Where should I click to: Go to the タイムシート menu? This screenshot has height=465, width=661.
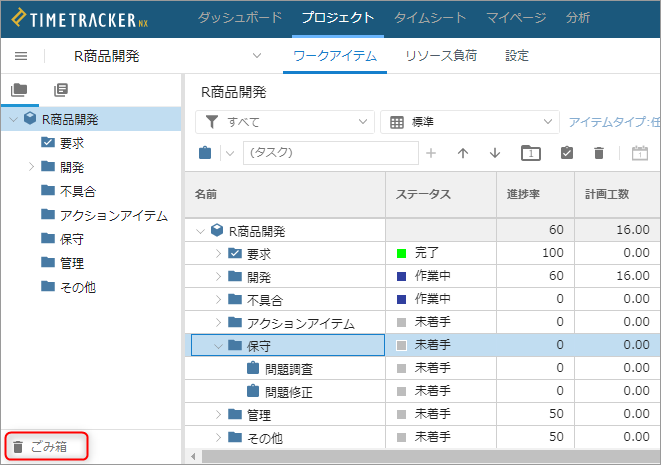click(430, 18)
